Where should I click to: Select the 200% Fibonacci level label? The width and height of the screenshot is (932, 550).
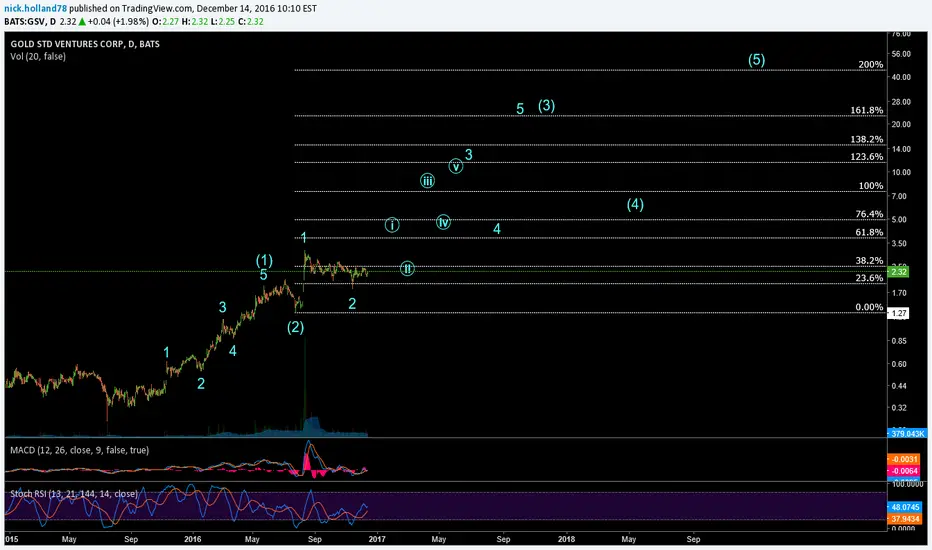[870, 65]
